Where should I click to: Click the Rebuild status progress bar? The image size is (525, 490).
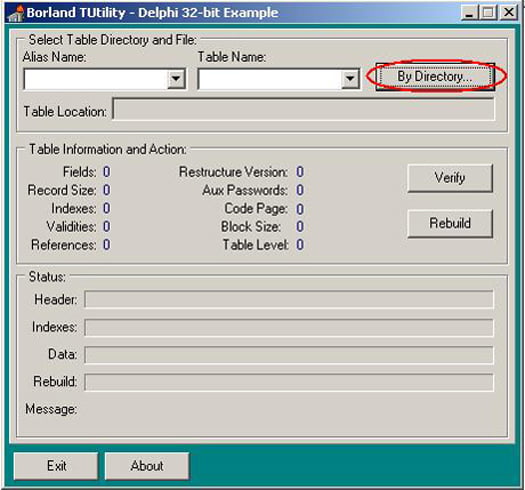click(x=289, y=382)
